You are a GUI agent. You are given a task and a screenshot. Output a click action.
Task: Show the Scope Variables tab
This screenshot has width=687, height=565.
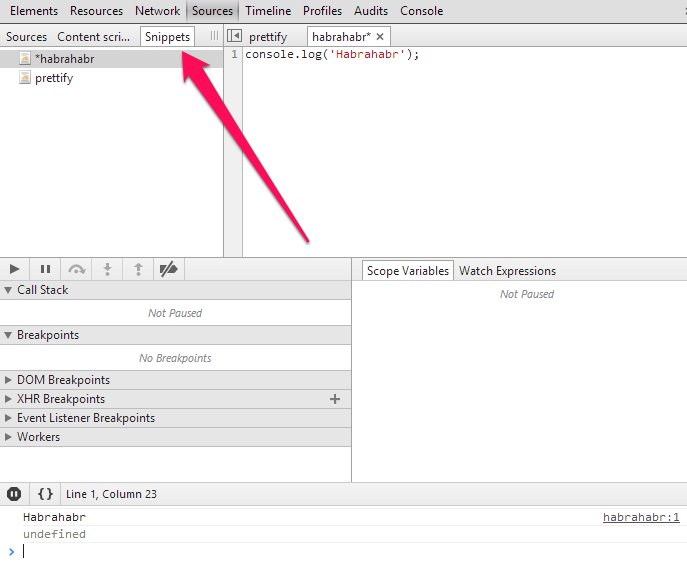click(408, 271)
